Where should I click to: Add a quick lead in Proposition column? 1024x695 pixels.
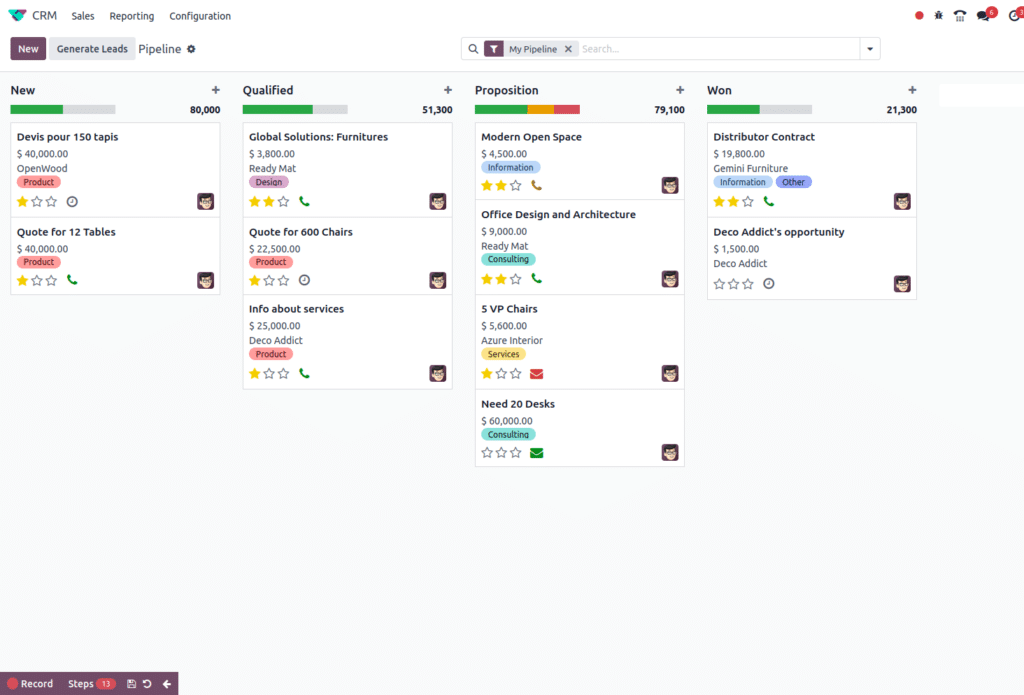click(680, 90)
